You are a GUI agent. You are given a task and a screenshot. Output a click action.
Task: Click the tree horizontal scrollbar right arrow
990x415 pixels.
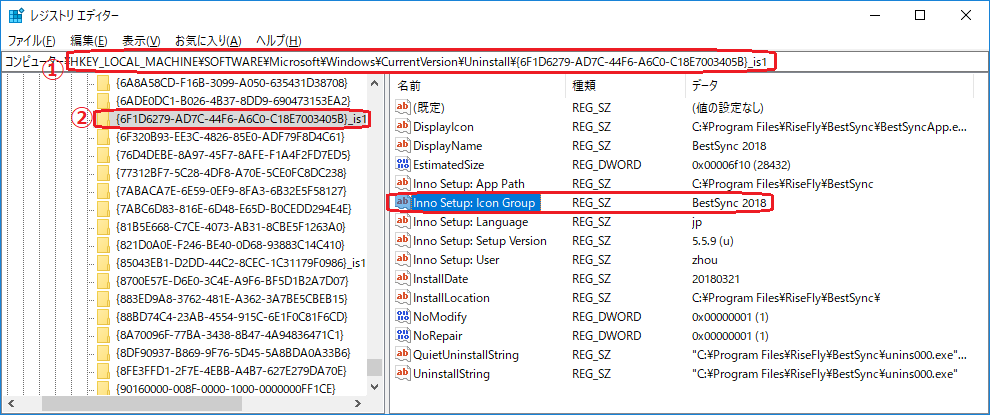pos(360,403)
